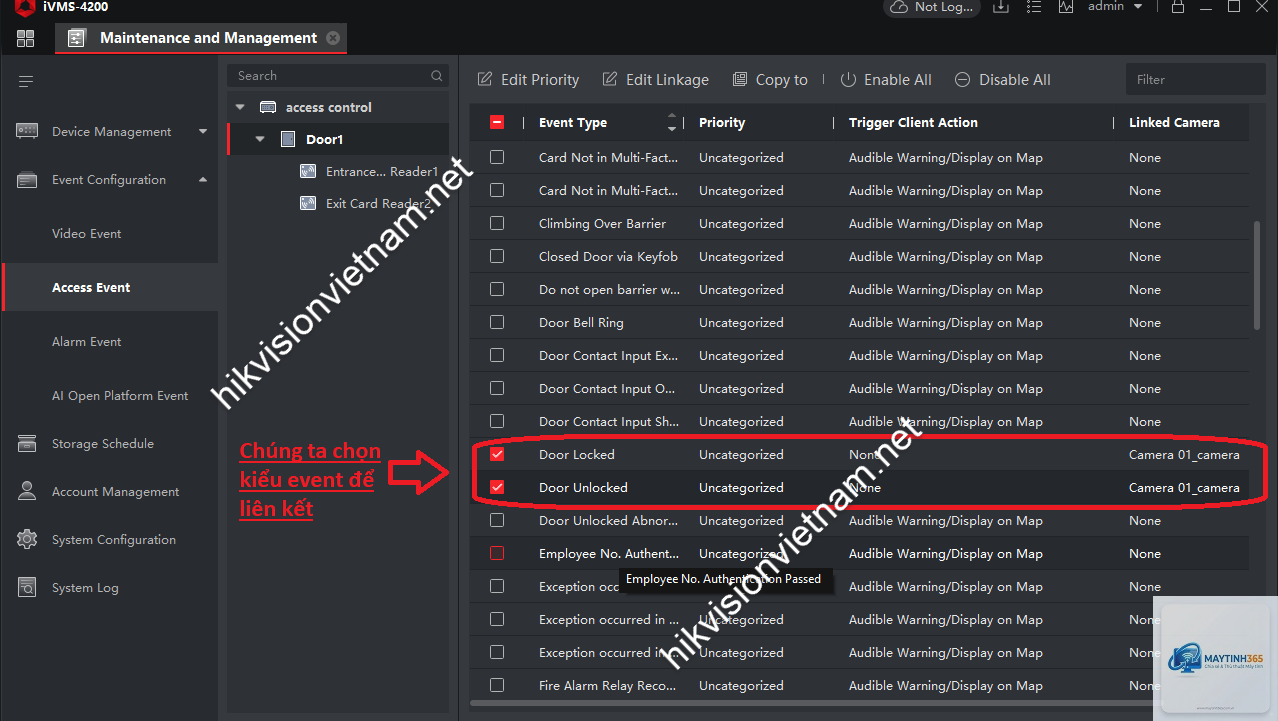Collapse the Event Configuration arrow

203,180
